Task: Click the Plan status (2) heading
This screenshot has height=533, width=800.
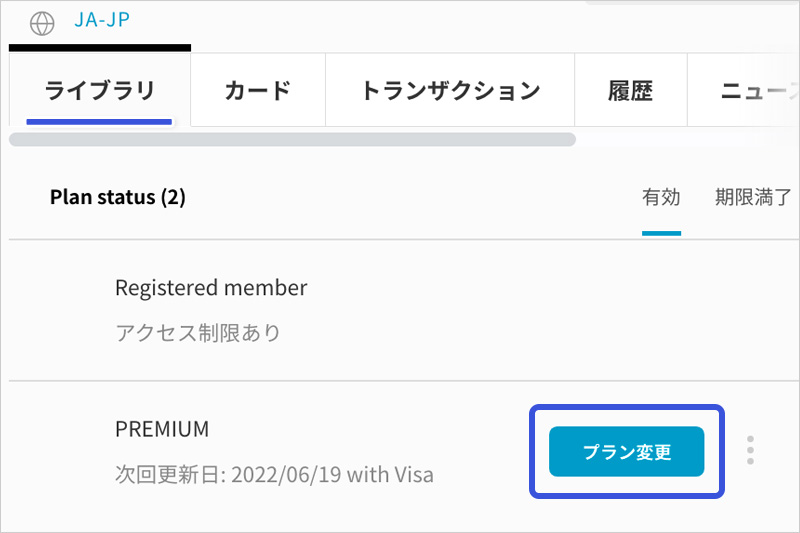Action: point(118,197)
